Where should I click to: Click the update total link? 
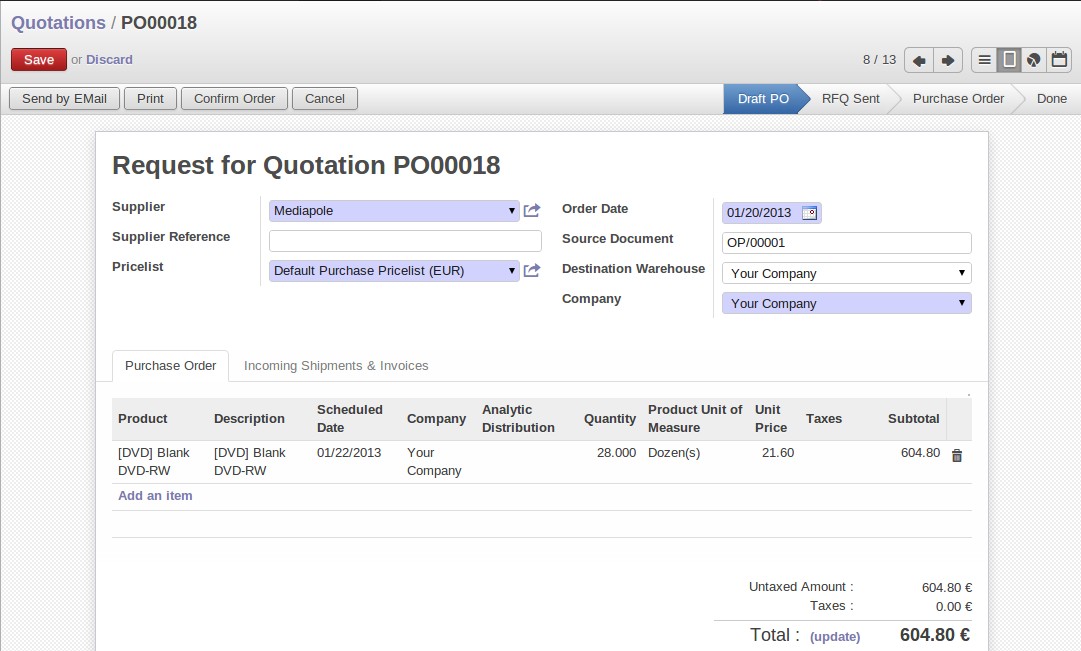click(835, 637)
